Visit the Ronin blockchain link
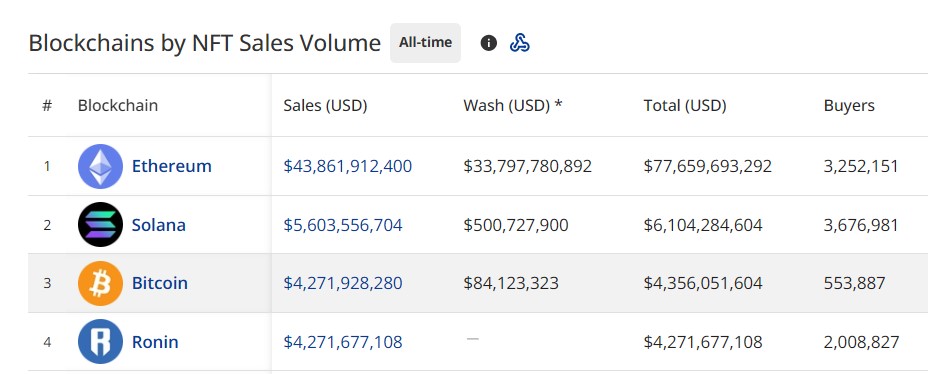Screen dimensions: 944x374 (x=155, y=342)
